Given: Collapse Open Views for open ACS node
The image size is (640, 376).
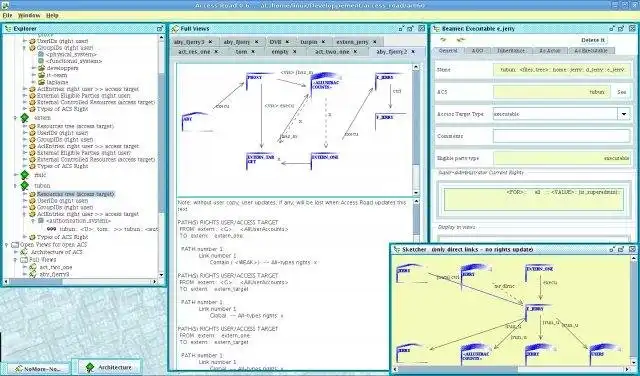Looking at the screenshot, I should [x=7, y=245].
